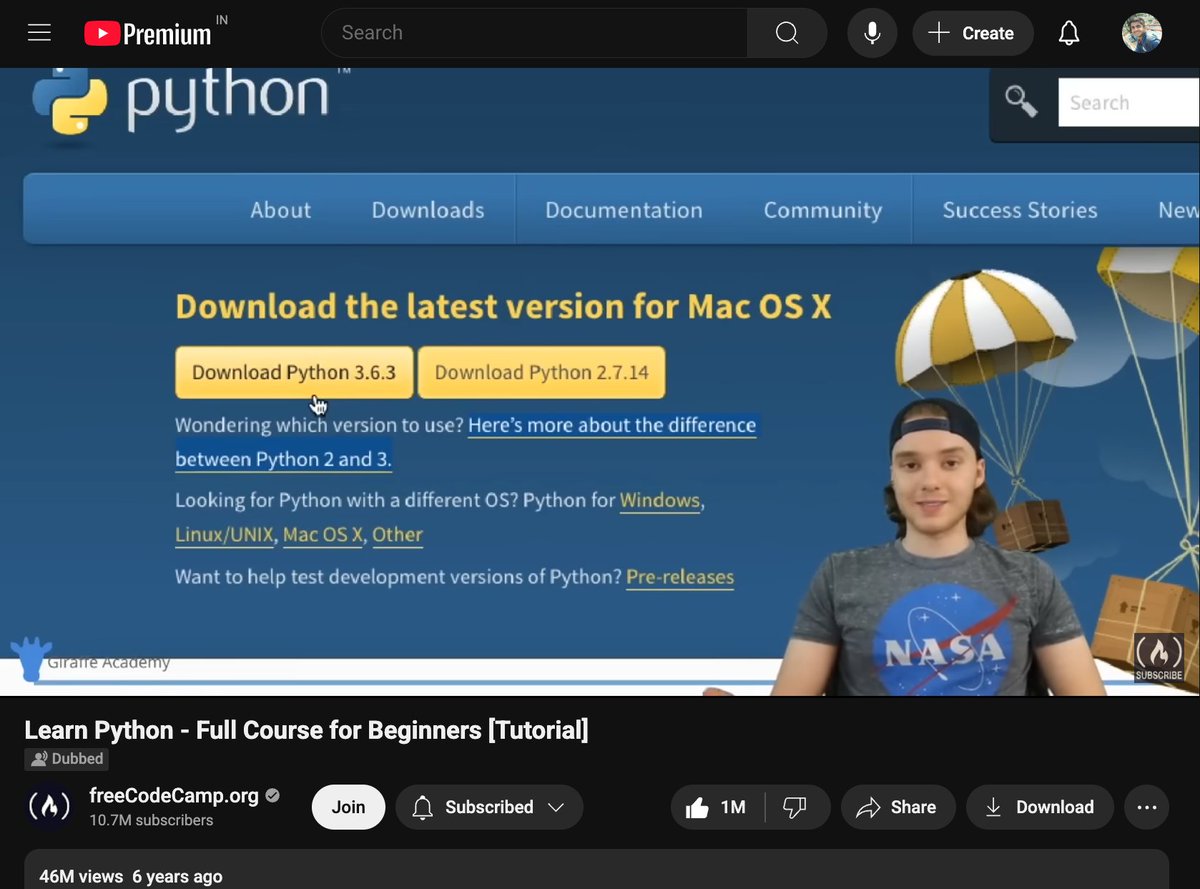Click the magnifier search button
The width and height of the screenshot is (1200, 889).
(787, 33)
